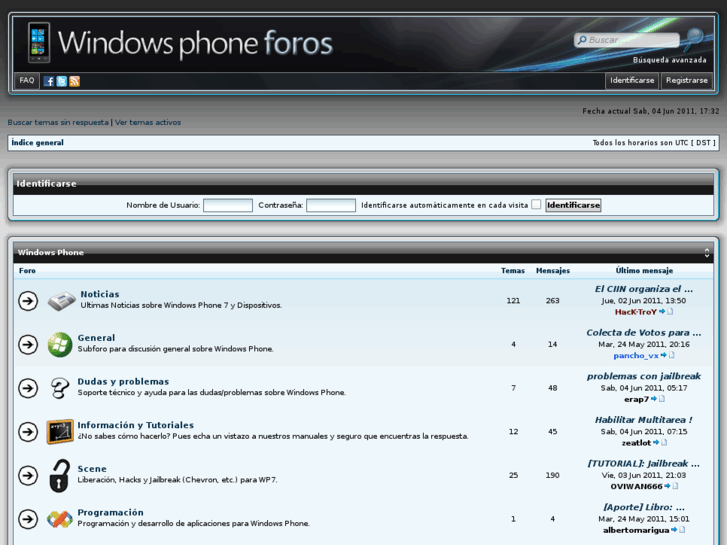Open Ver temas activos link
Screen dimensions: 727x545
[148, 122]
